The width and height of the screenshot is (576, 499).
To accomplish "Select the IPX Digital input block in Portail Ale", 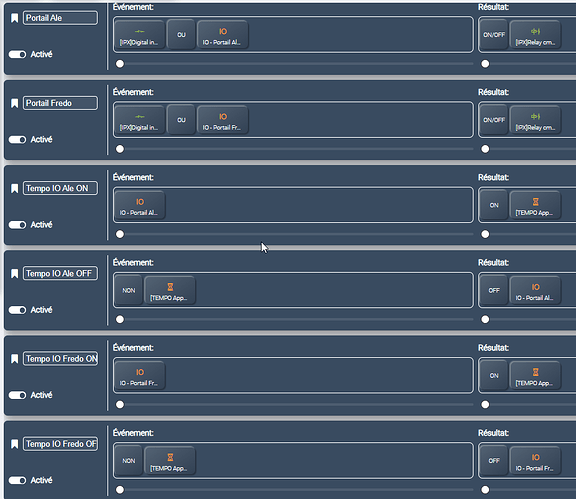I will pos(140,35).
